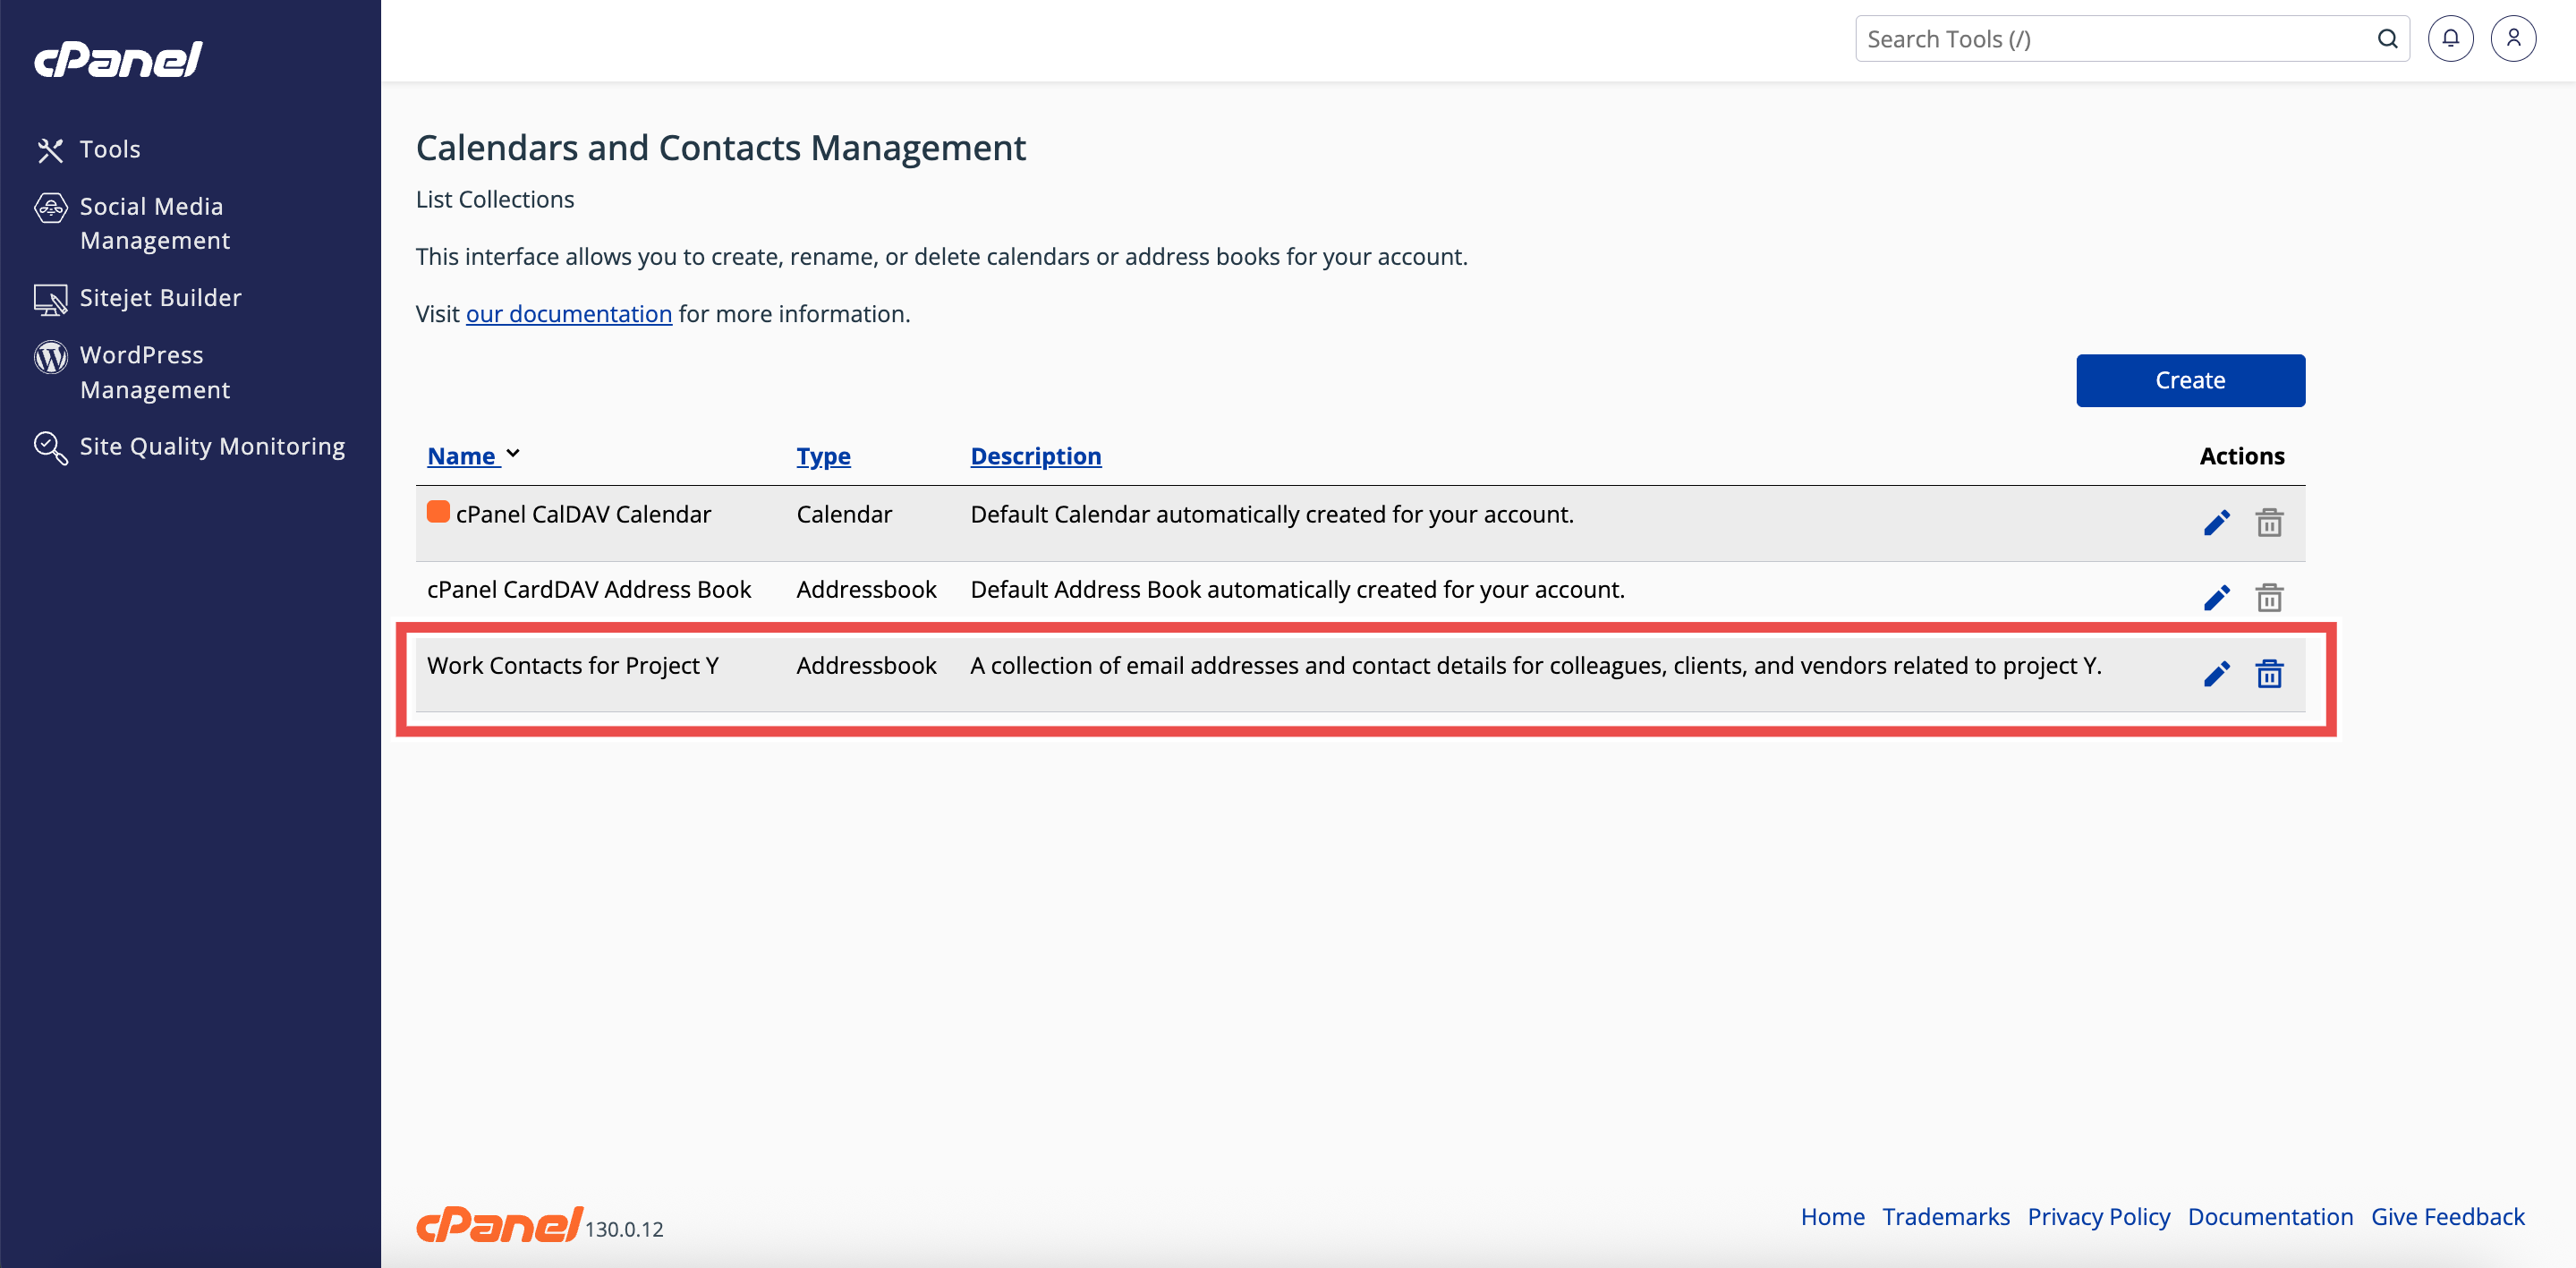Delete the cPanel CalDAV Calendar entry

click(2269, 523)
